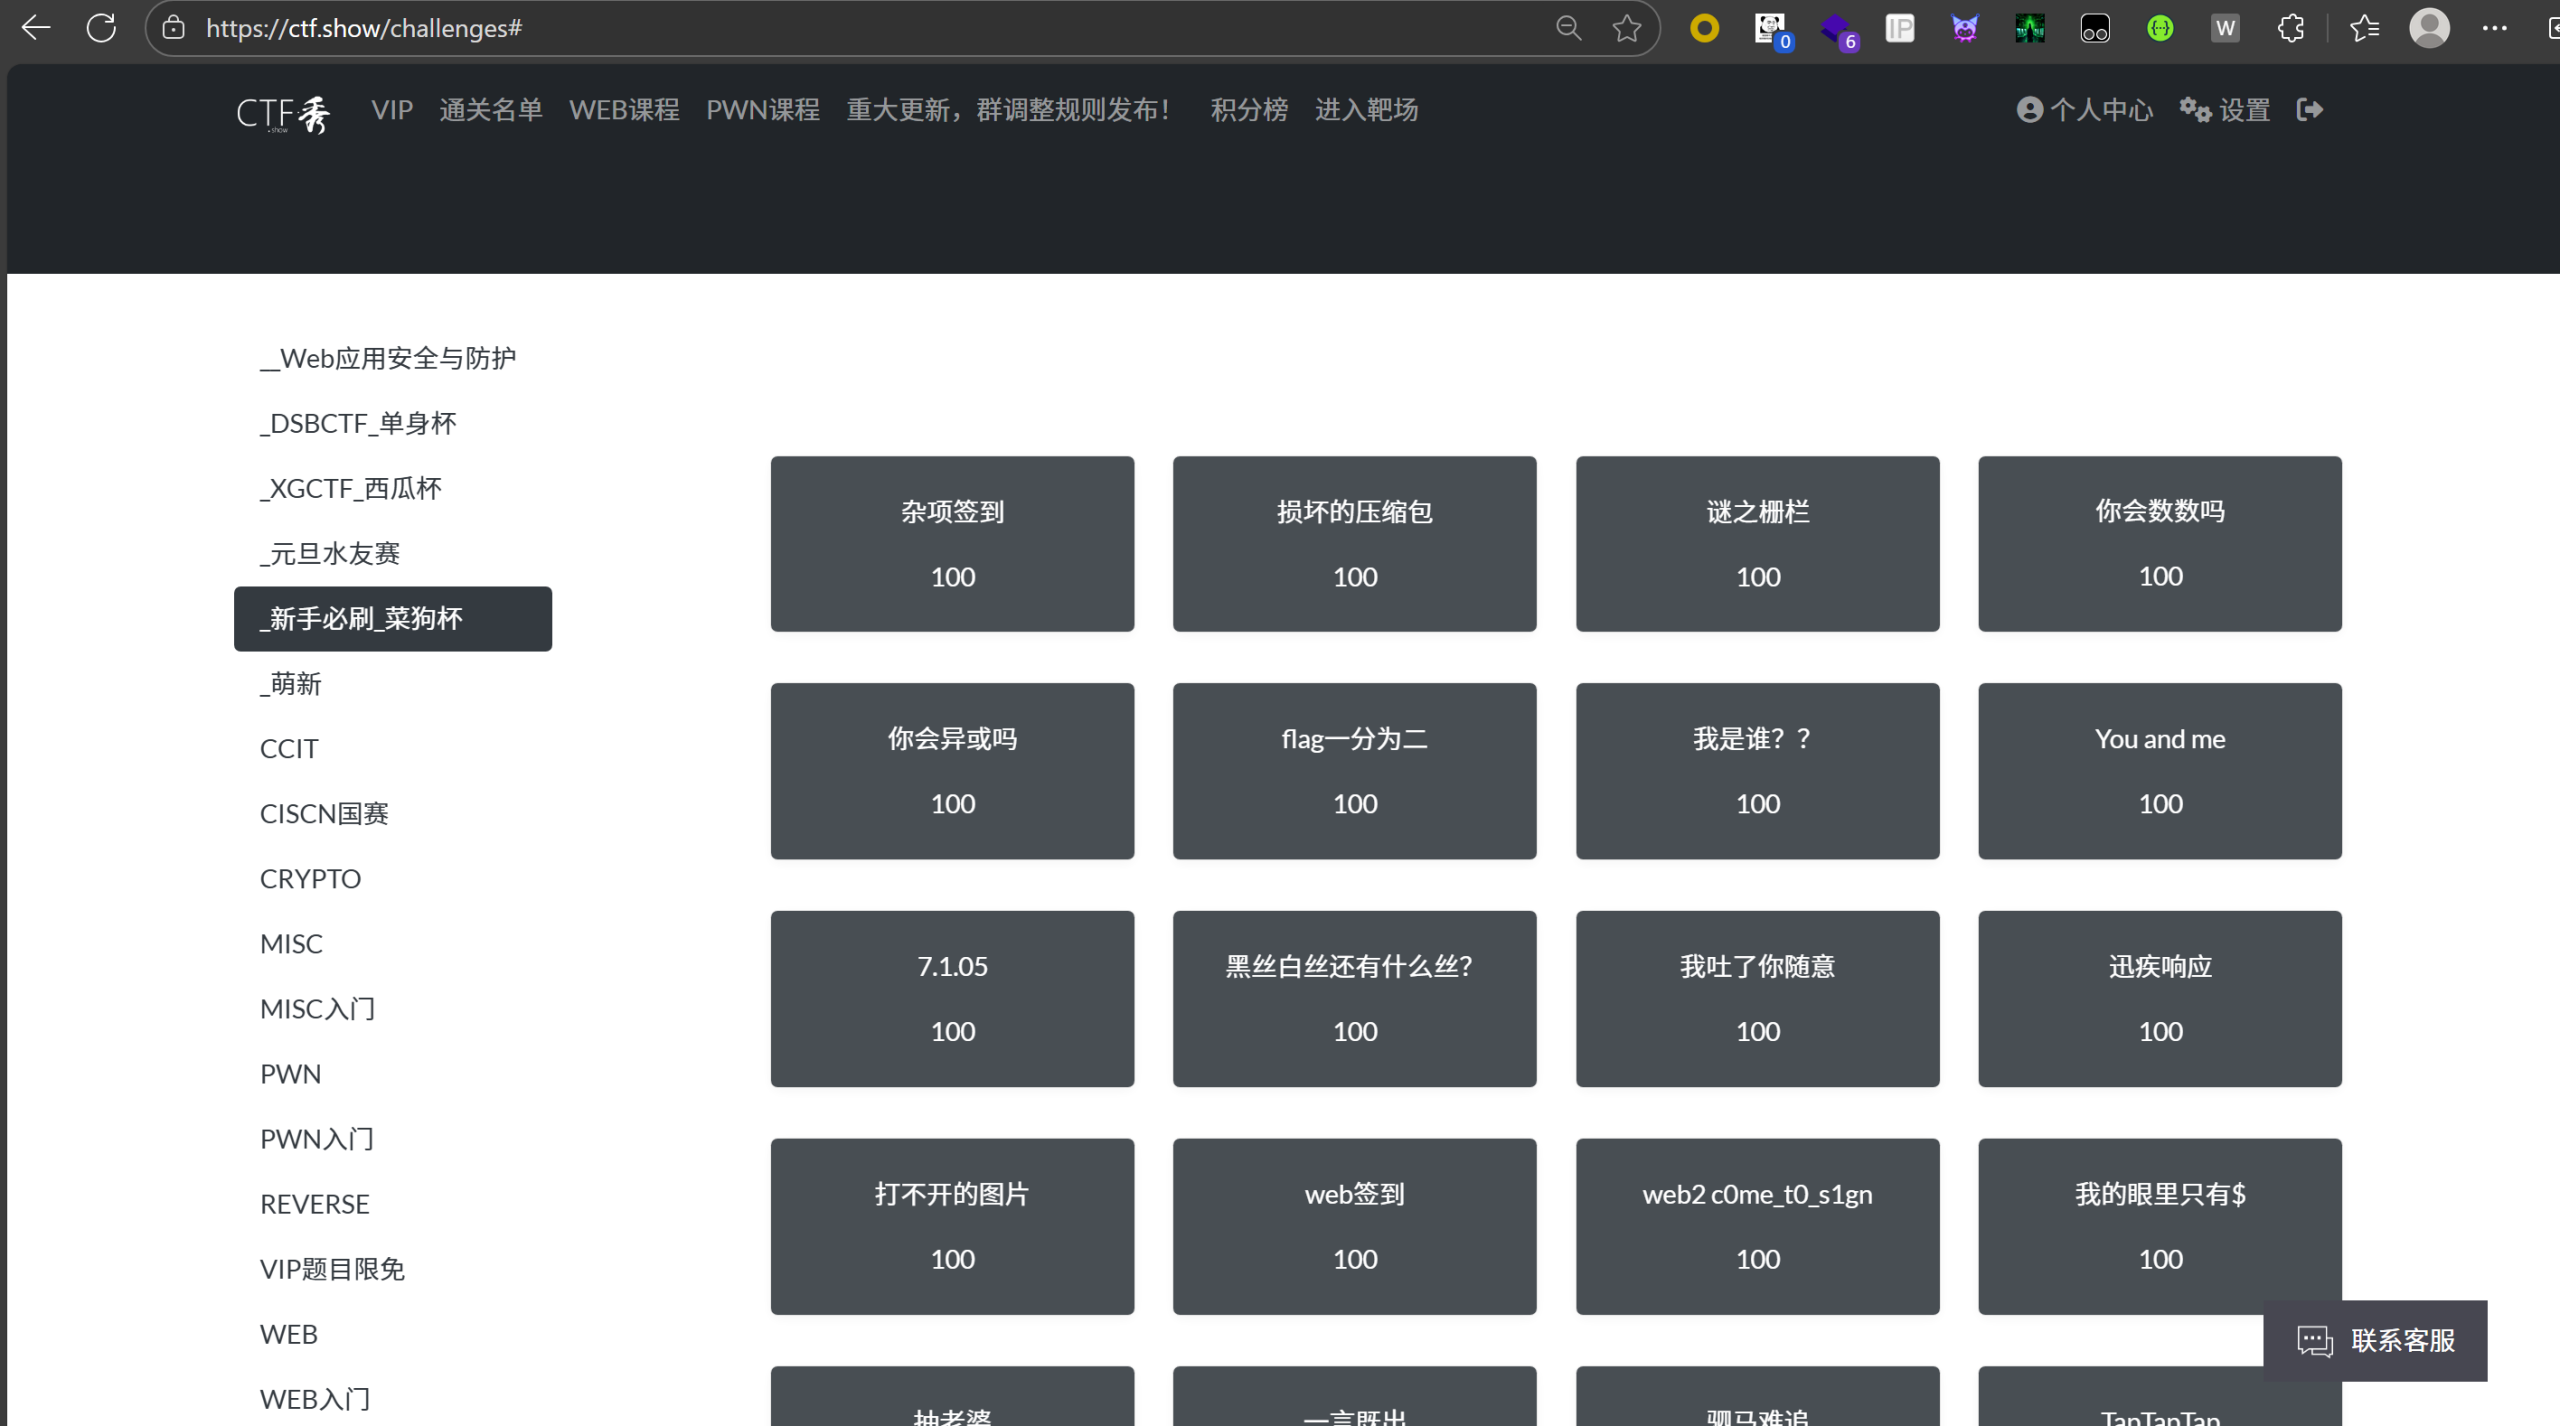This screenshot has width=2560, height=1426.
Task: Click the logout icon in navbar
Action: [x=2310, y=110]
